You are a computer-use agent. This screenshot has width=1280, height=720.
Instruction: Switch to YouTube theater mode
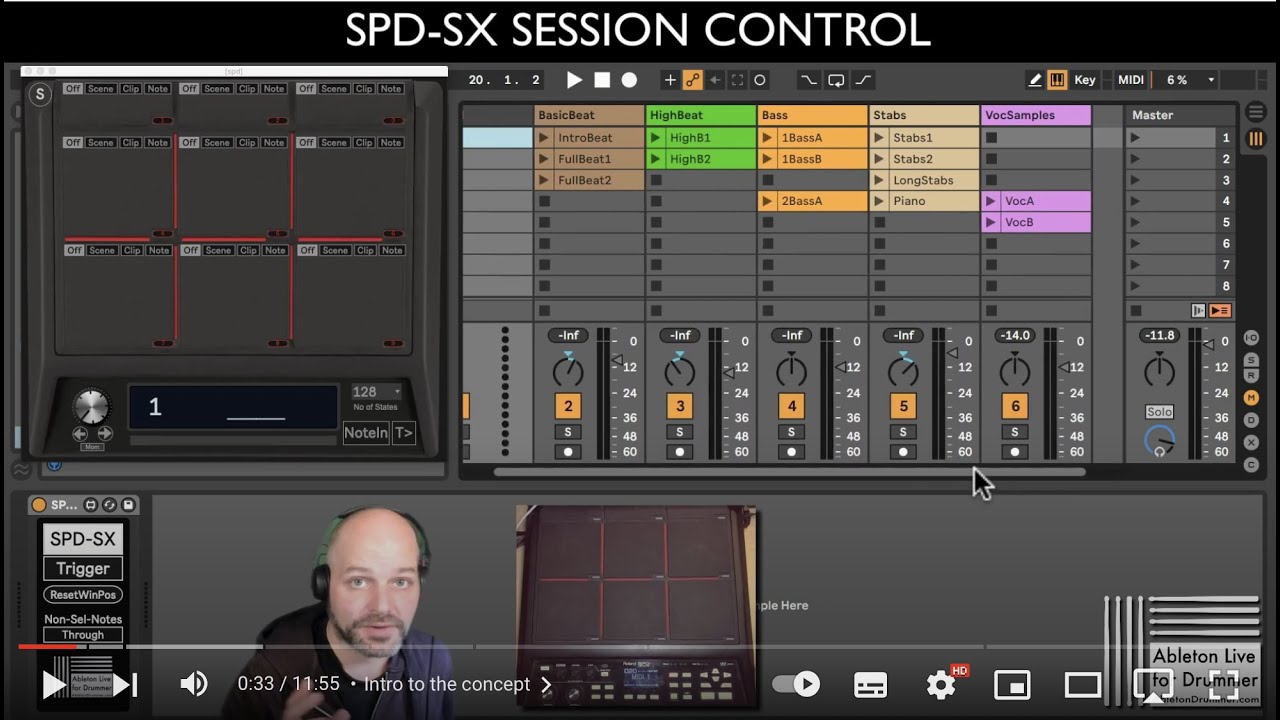[x=1083, y=685]
